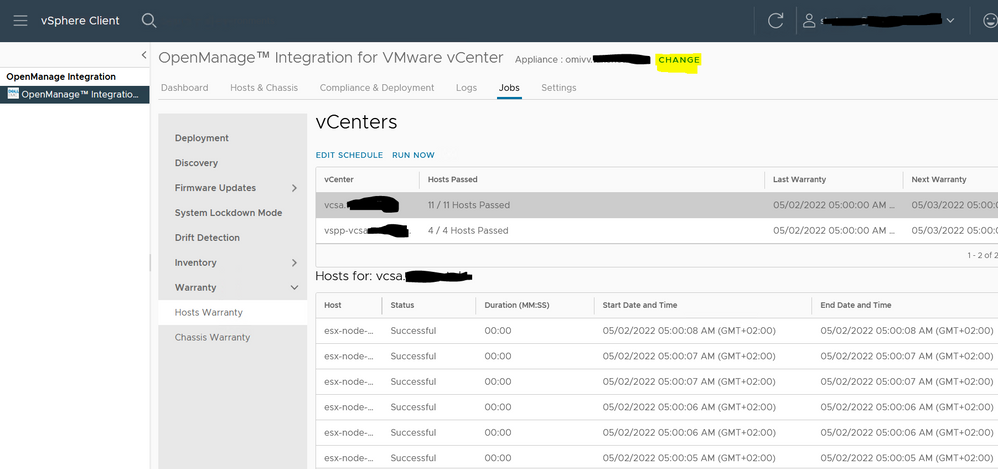
Task: Select the vspp-vcsa vCenter row
Action: tap(657, 230)
